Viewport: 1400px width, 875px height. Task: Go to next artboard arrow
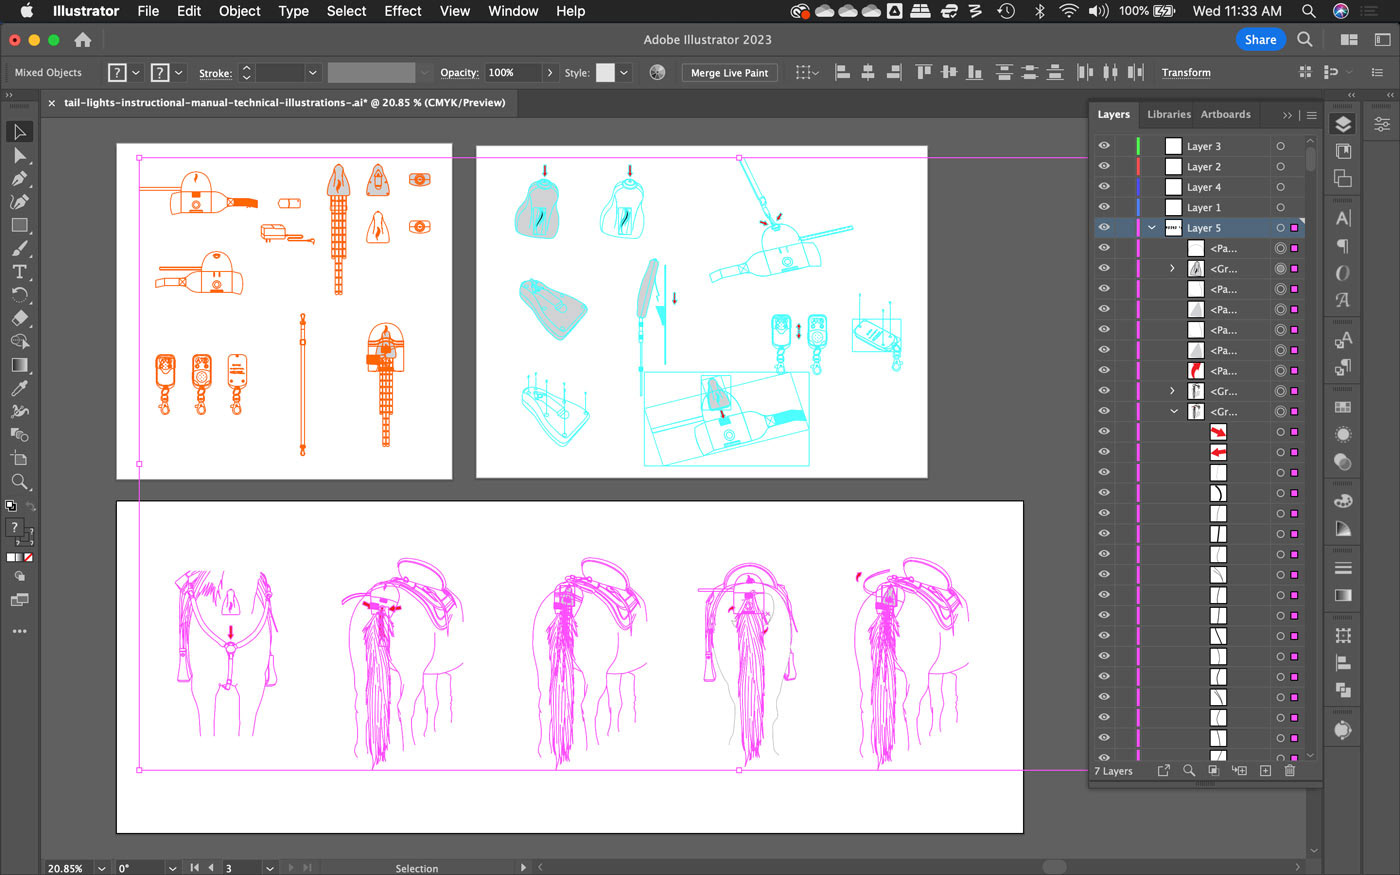pos(290,868)
